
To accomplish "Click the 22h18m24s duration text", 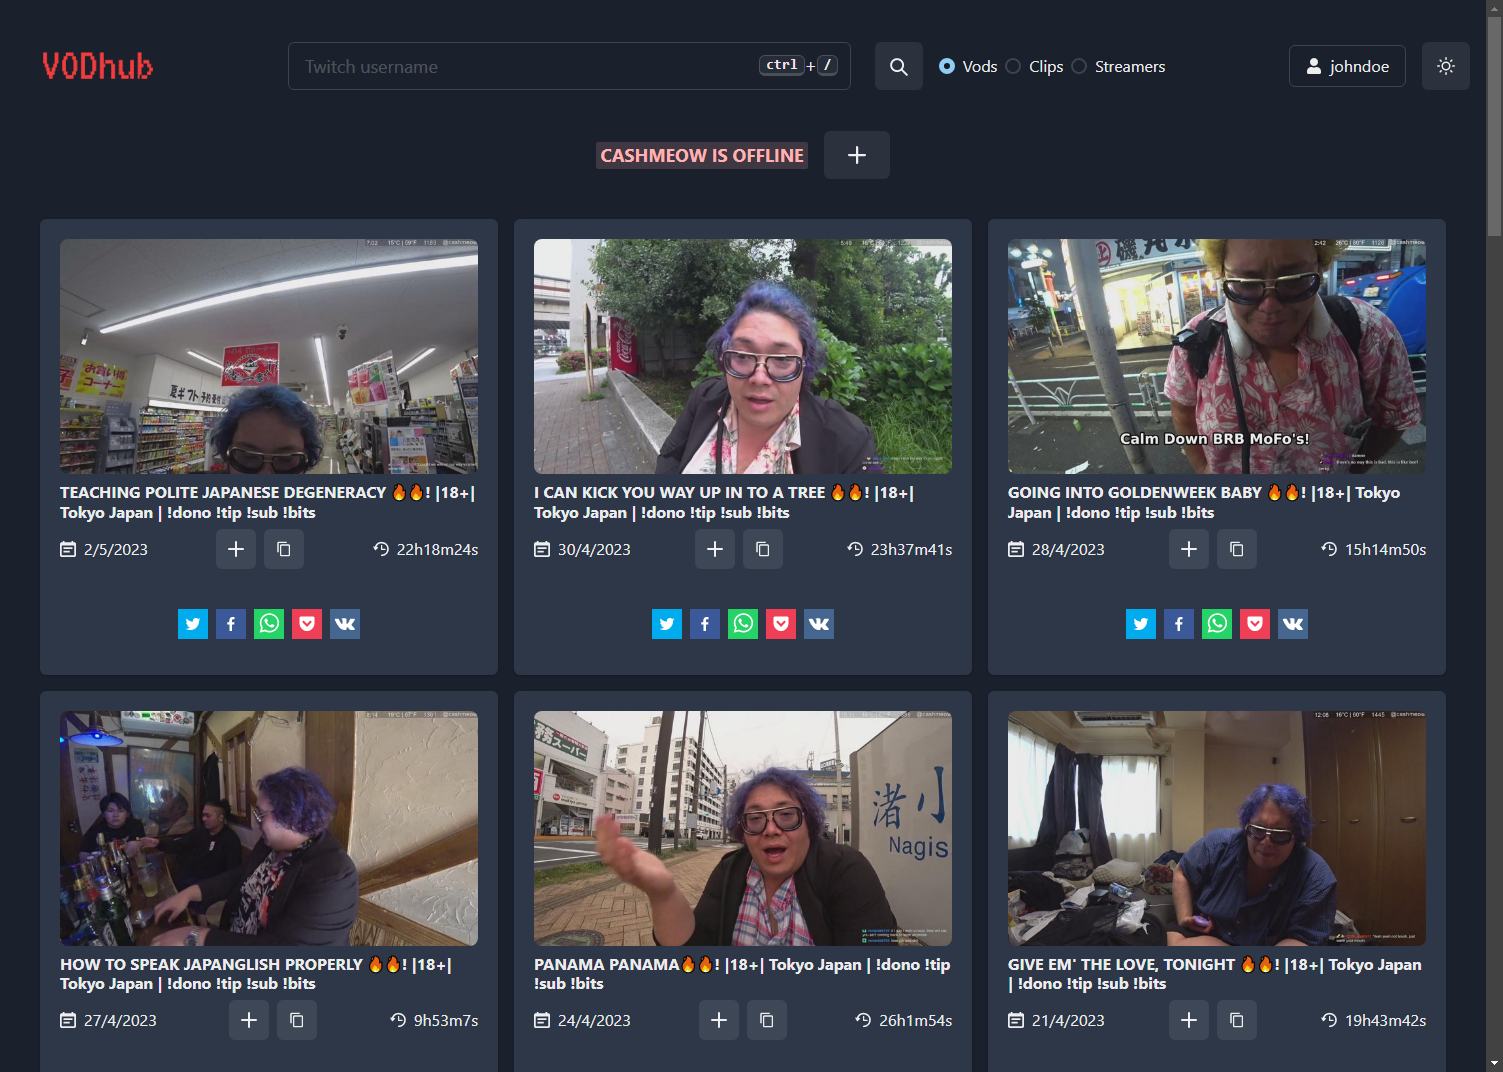I will pyautogui.click(x=437, y=549).
